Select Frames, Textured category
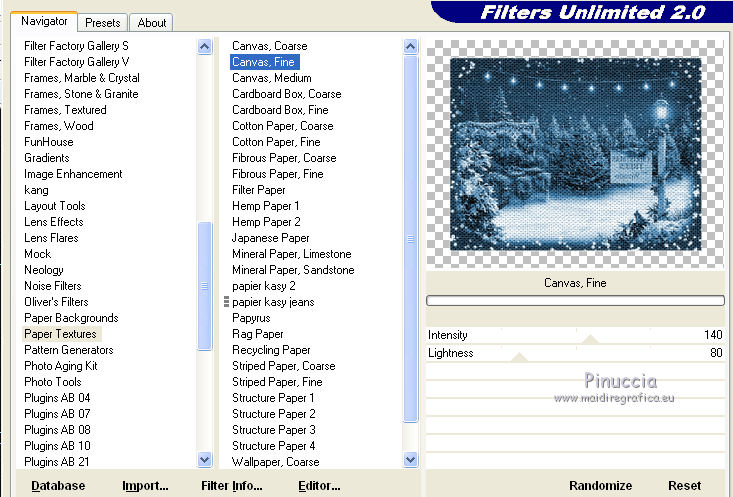Image resolution: width=733 pixels, height=497 pixels. 65,110
